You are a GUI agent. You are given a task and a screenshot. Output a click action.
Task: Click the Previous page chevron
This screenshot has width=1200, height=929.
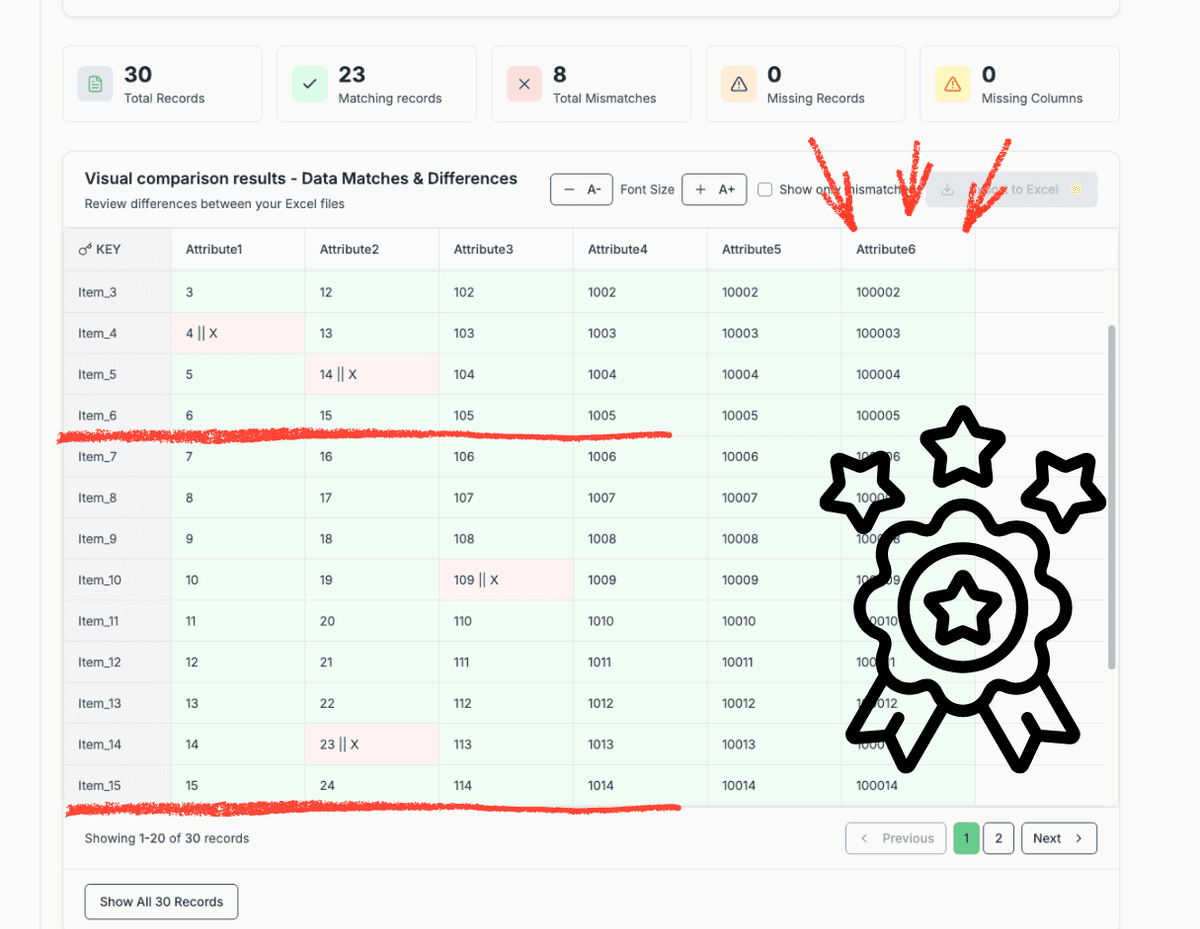[867, 838]
